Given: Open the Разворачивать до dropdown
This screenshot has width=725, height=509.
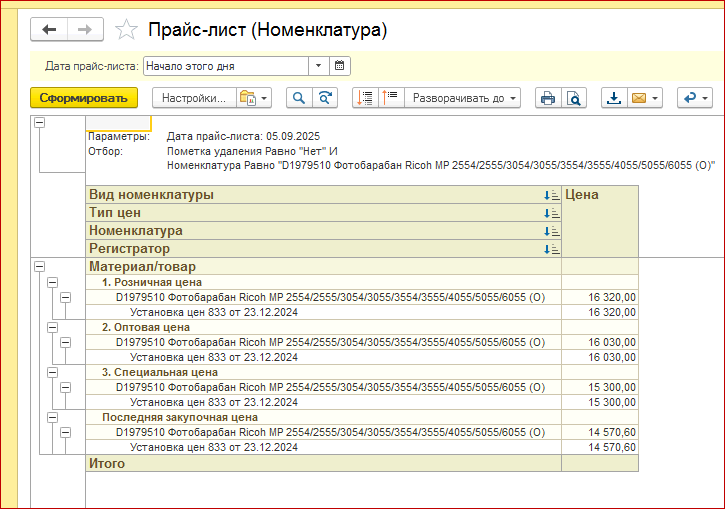Looking at the screenshot, I should [463, 98].
